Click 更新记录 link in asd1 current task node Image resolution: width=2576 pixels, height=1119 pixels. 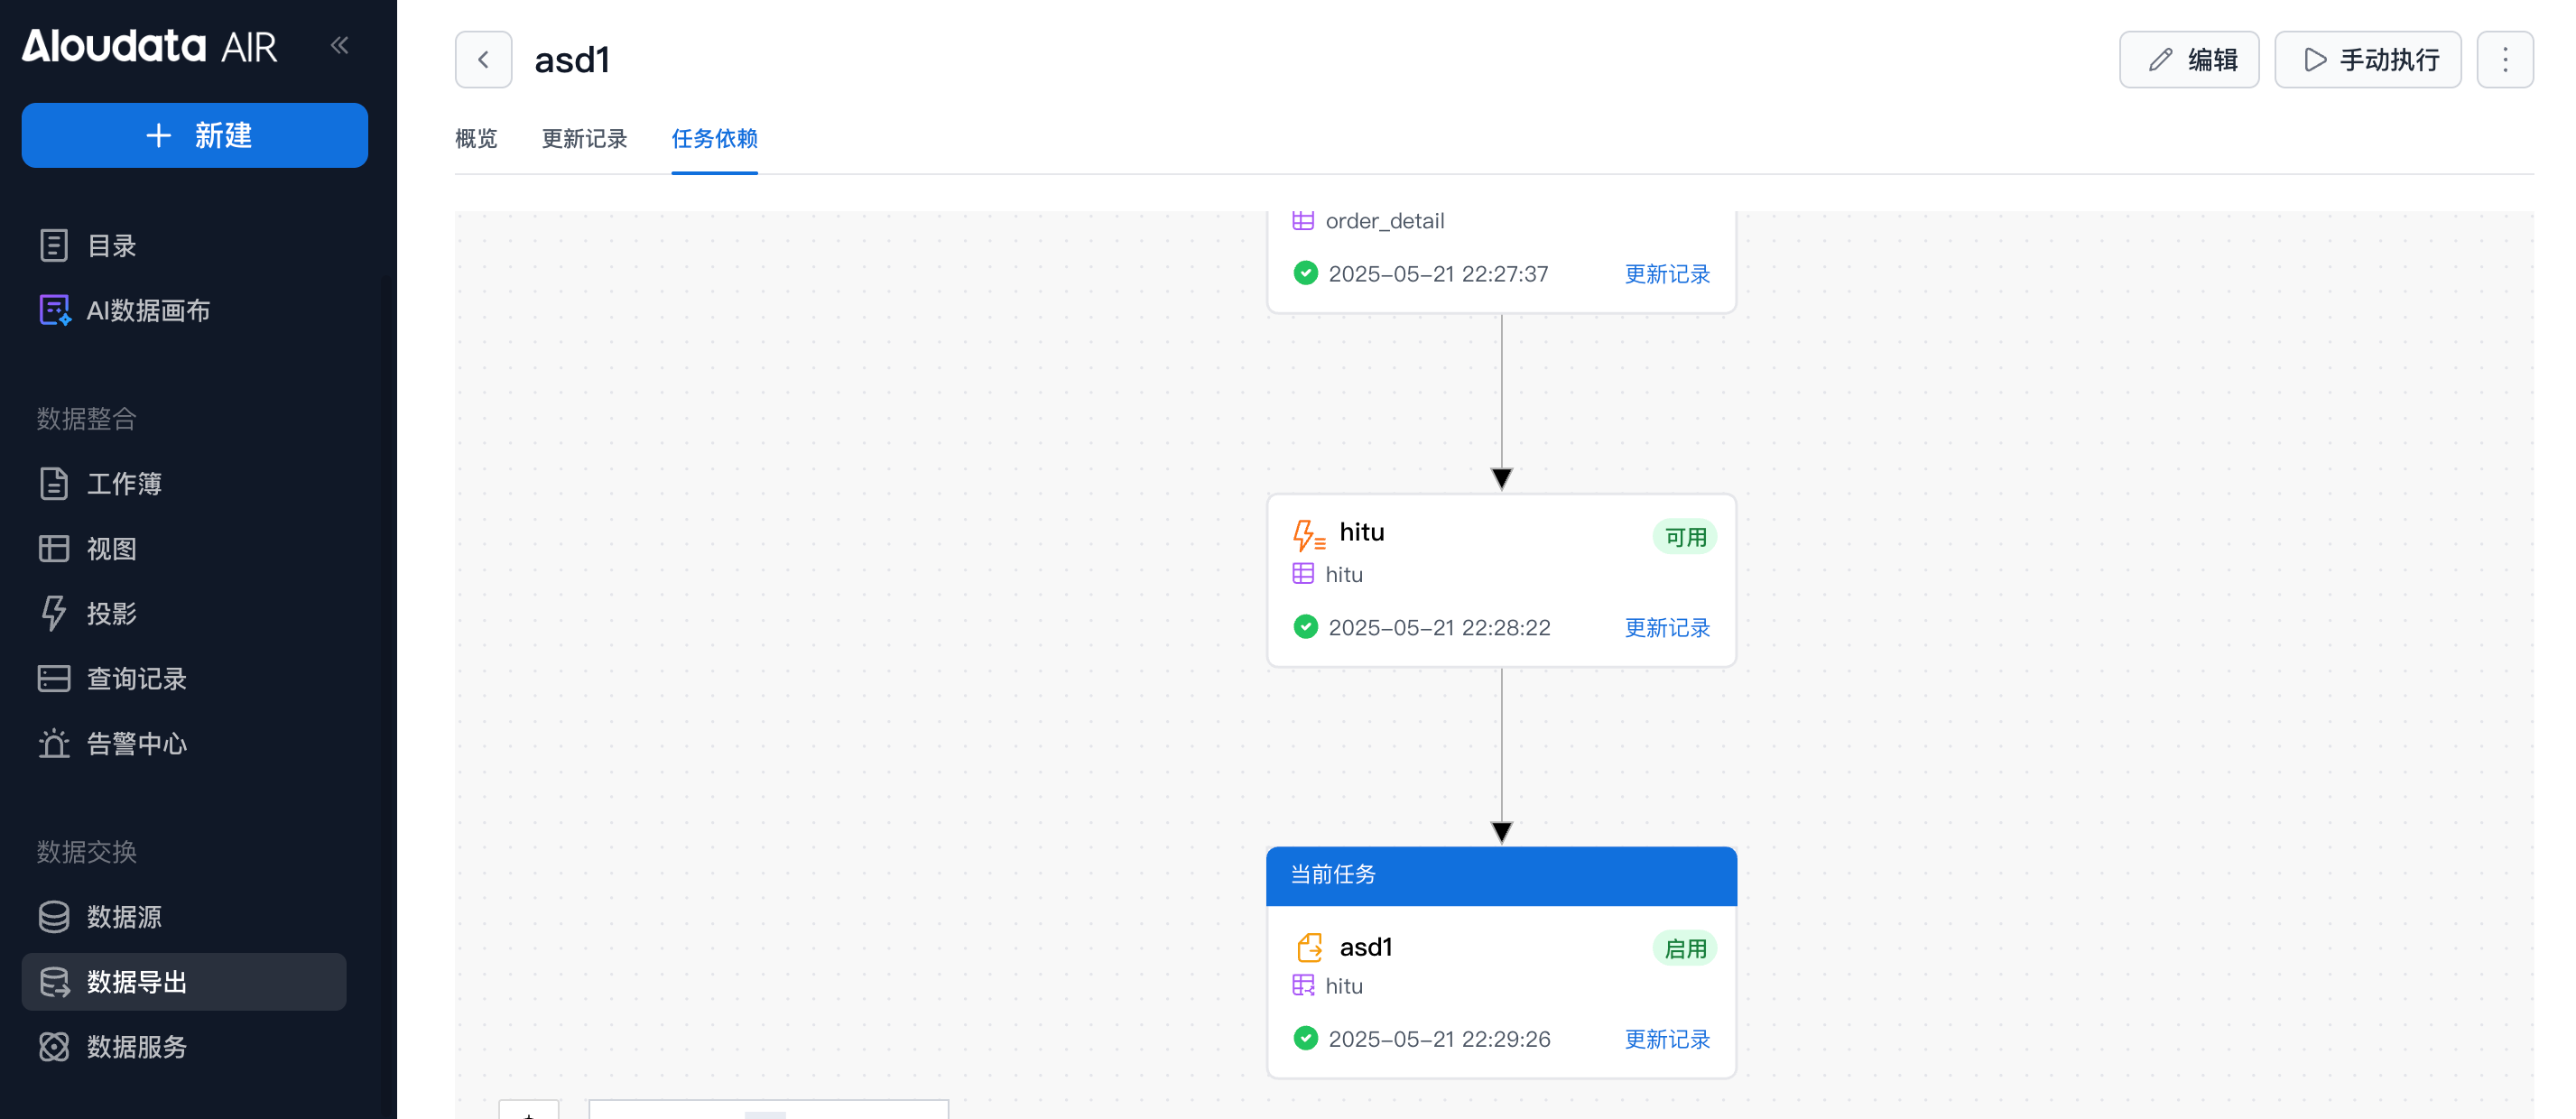[x=1666, y=1039]
